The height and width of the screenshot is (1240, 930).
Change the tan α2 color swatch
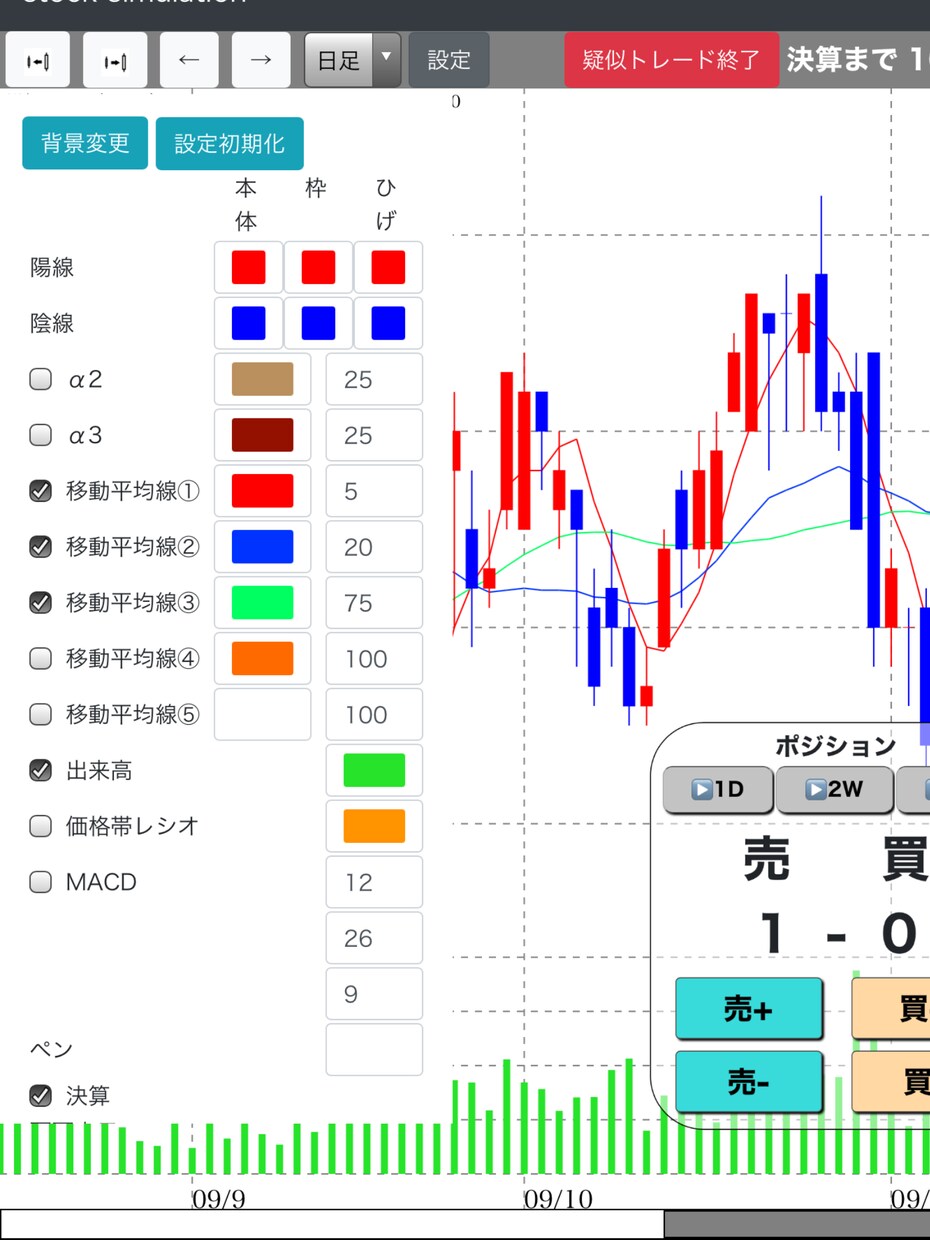263,379
